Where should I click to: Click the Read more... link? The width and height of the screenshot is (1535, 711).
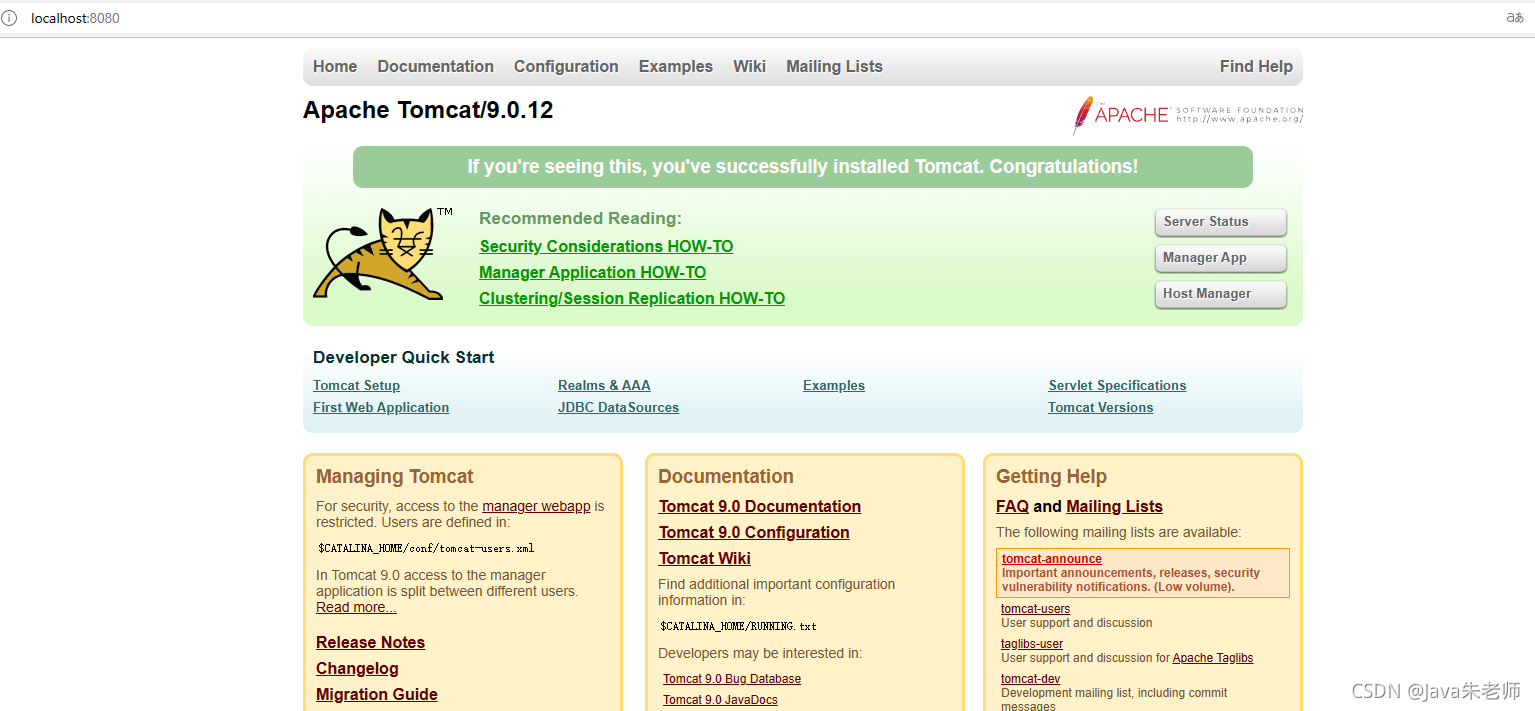click(x=356, y=607)
